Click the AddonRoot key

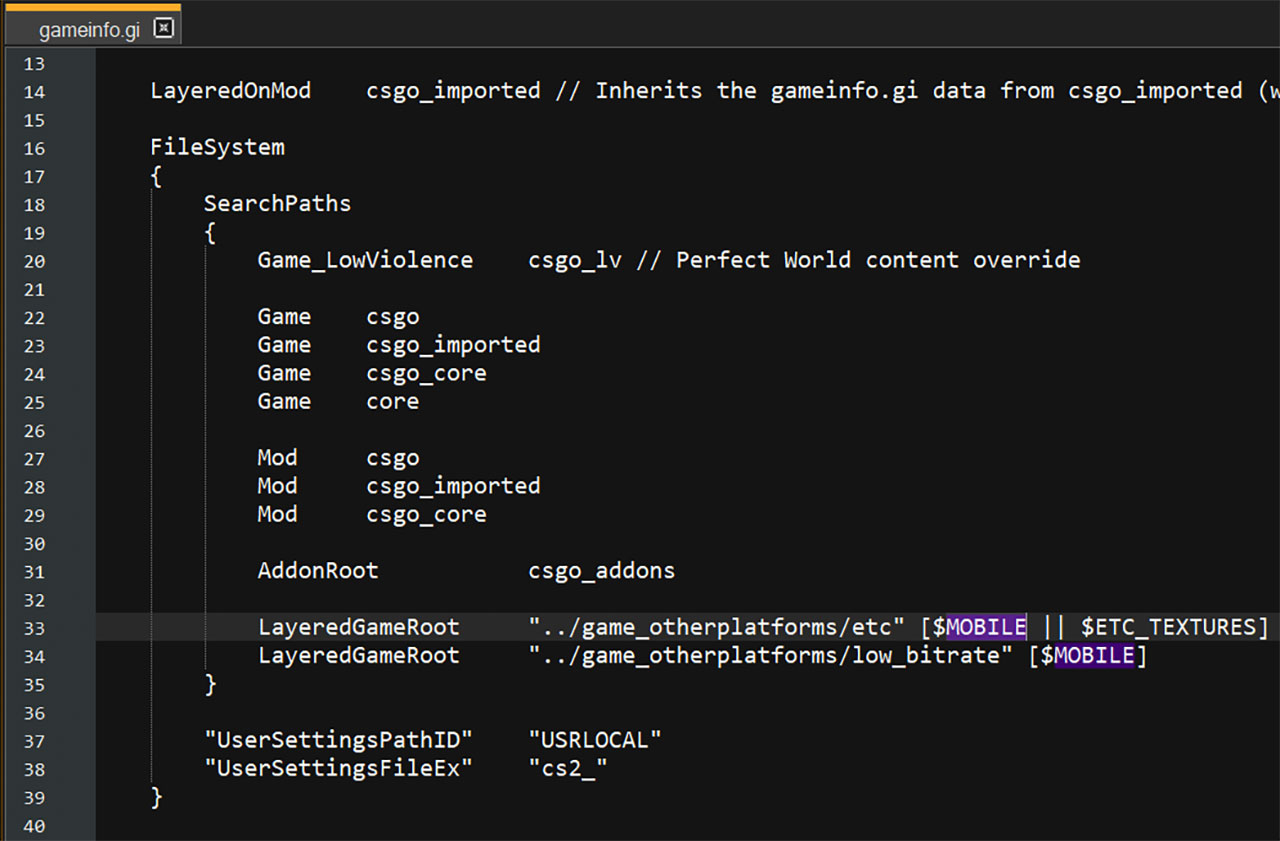click(318, 571)
